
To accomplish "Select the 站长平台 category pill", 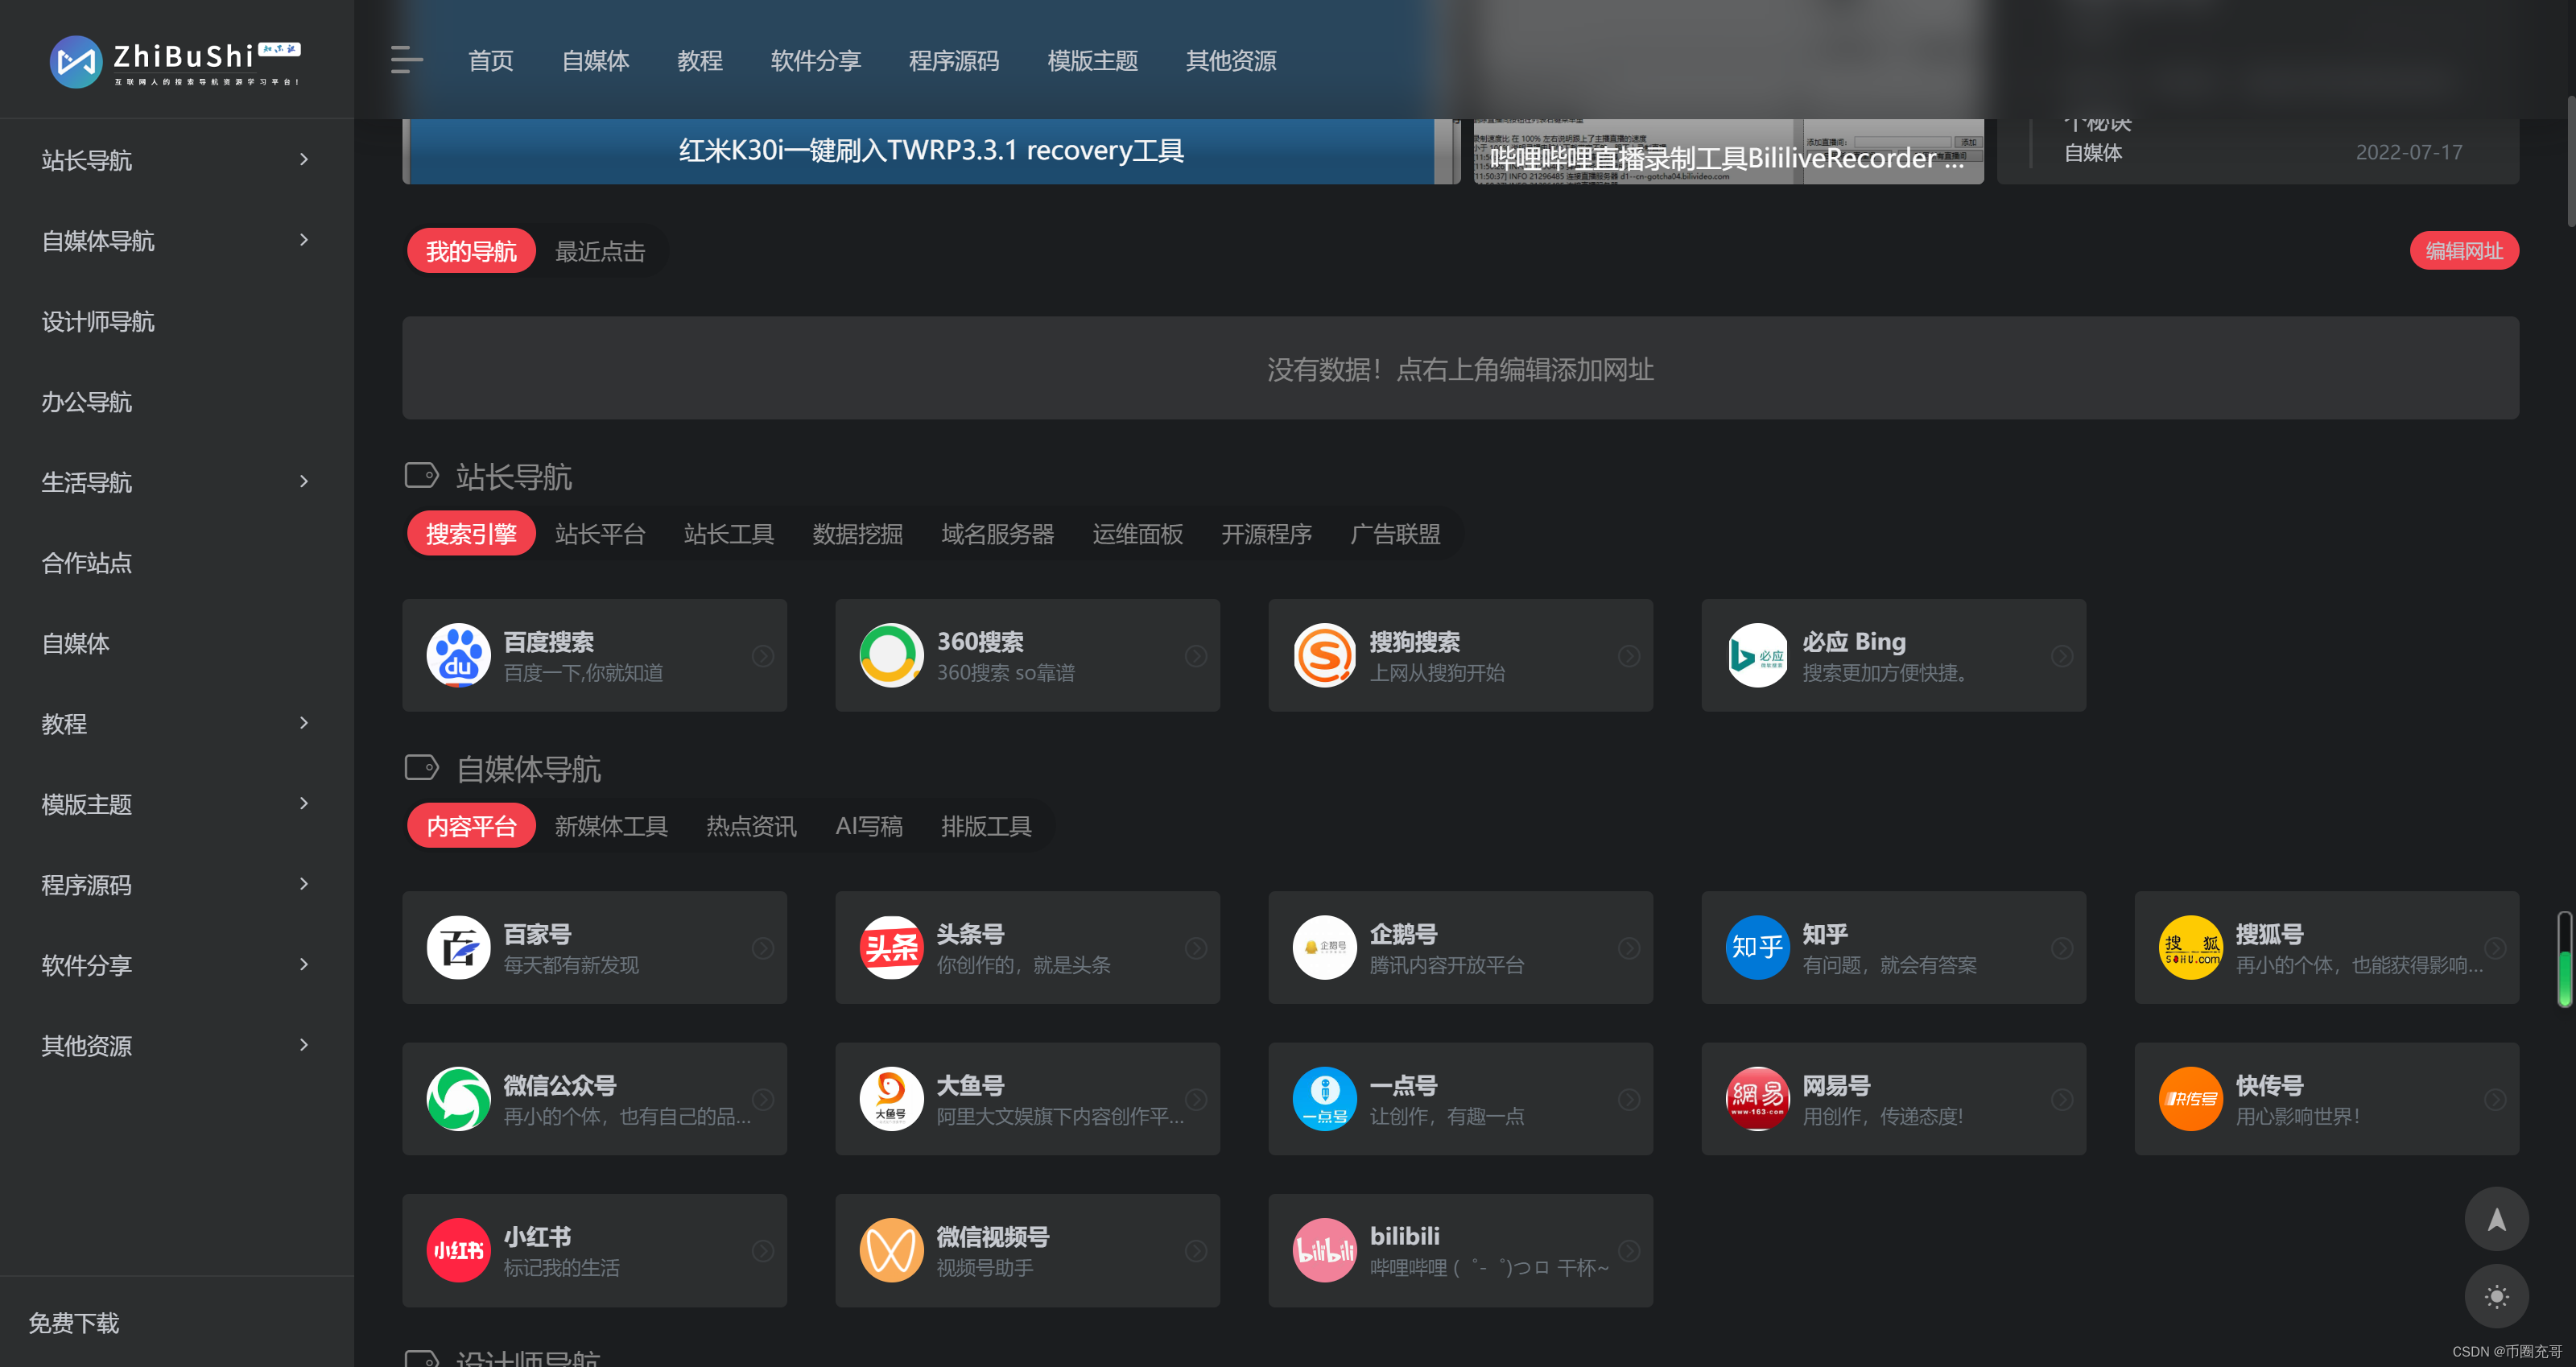I will pos(600,534).
